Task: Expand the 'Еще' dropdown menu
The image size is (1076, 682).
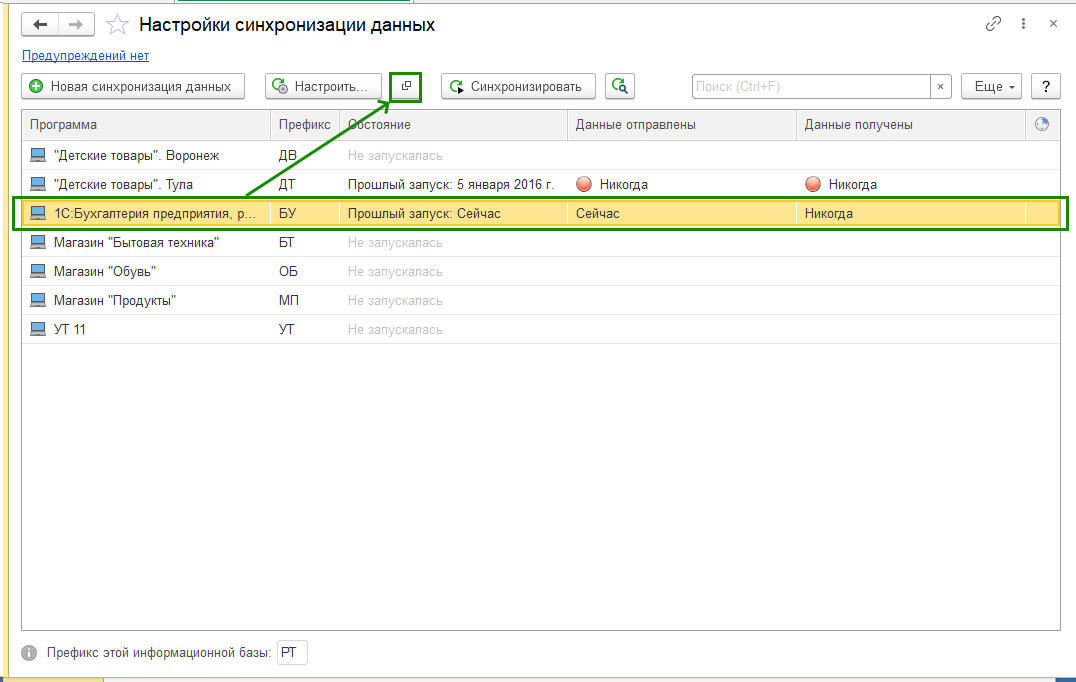Action: (992, 86)
